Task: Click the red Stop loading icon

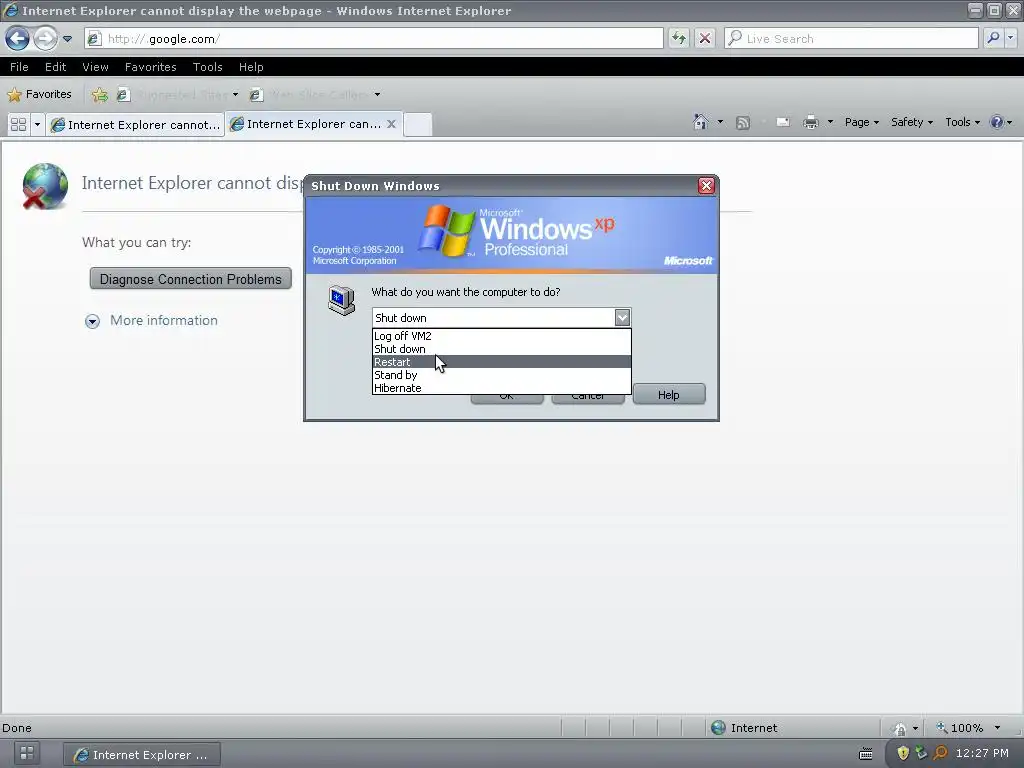Action: coord(705,39)
